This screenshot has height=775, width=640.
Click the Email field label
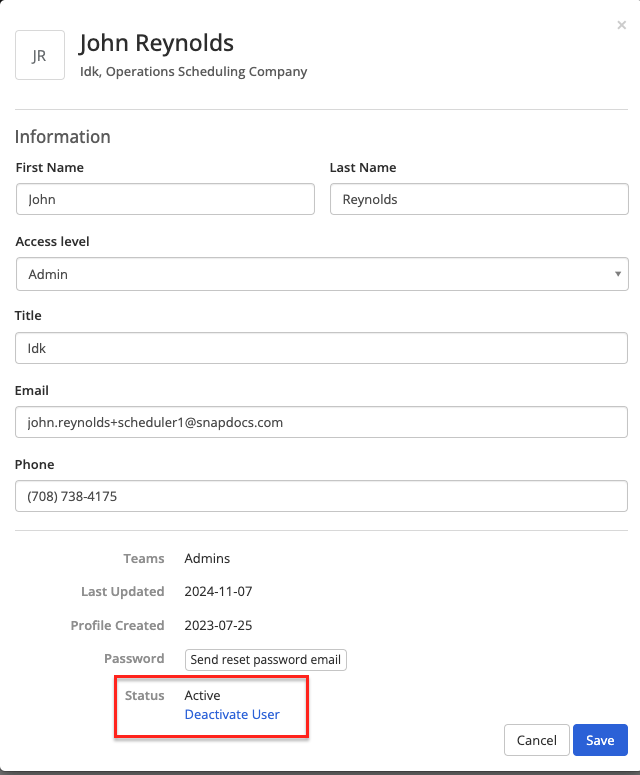(32, 390)
